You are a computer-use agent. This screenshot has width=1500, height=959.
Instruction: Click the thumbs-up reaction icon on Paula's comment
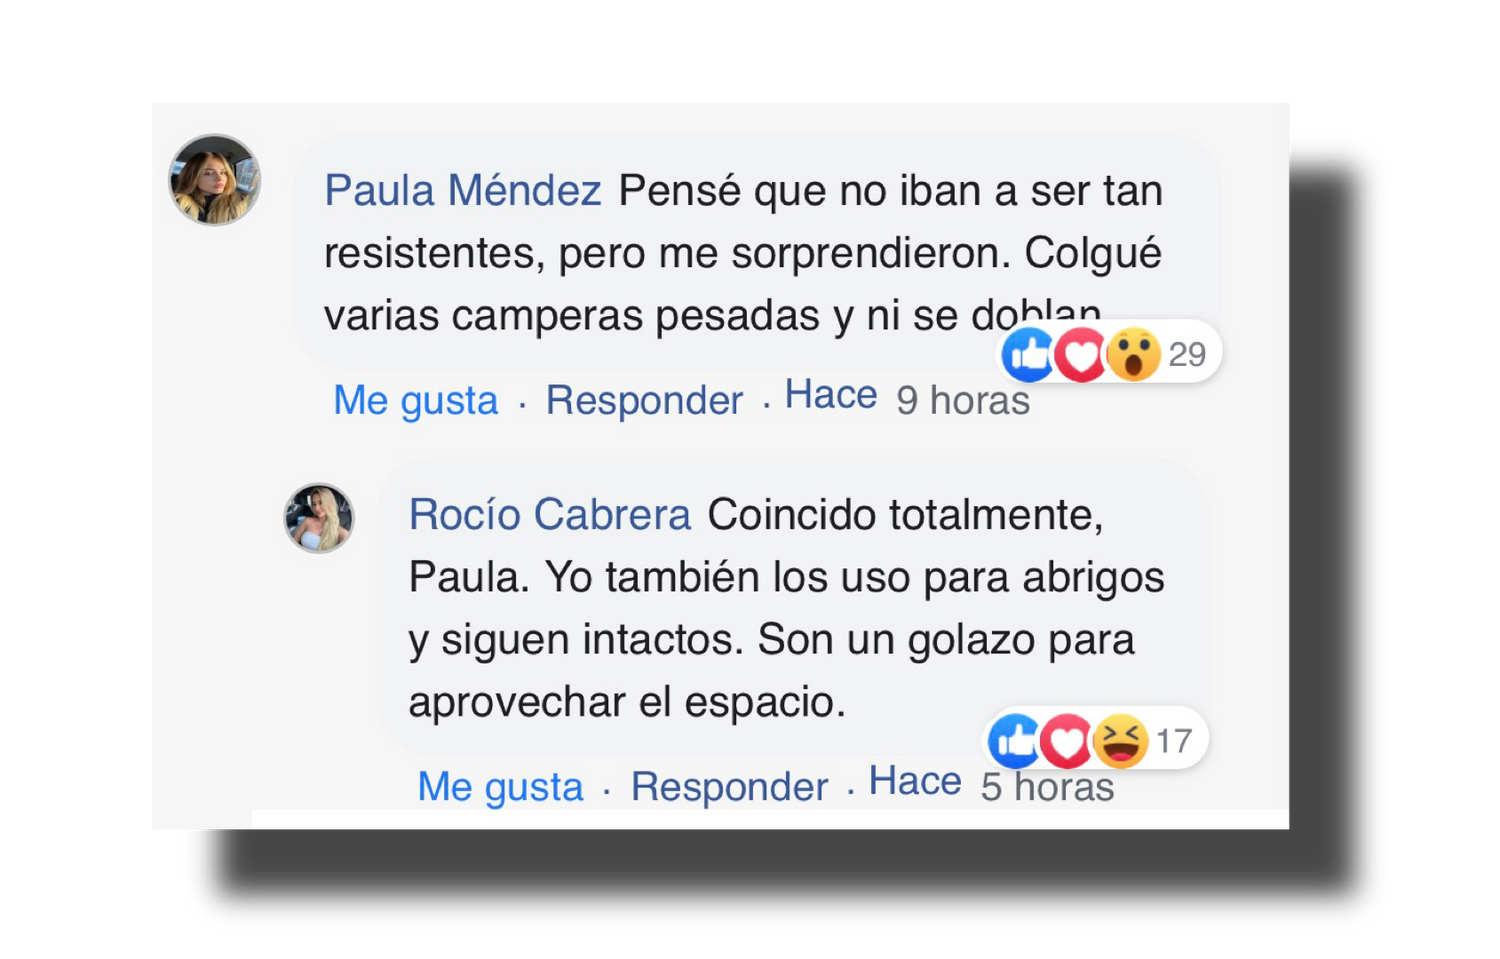click(1028, 354)
